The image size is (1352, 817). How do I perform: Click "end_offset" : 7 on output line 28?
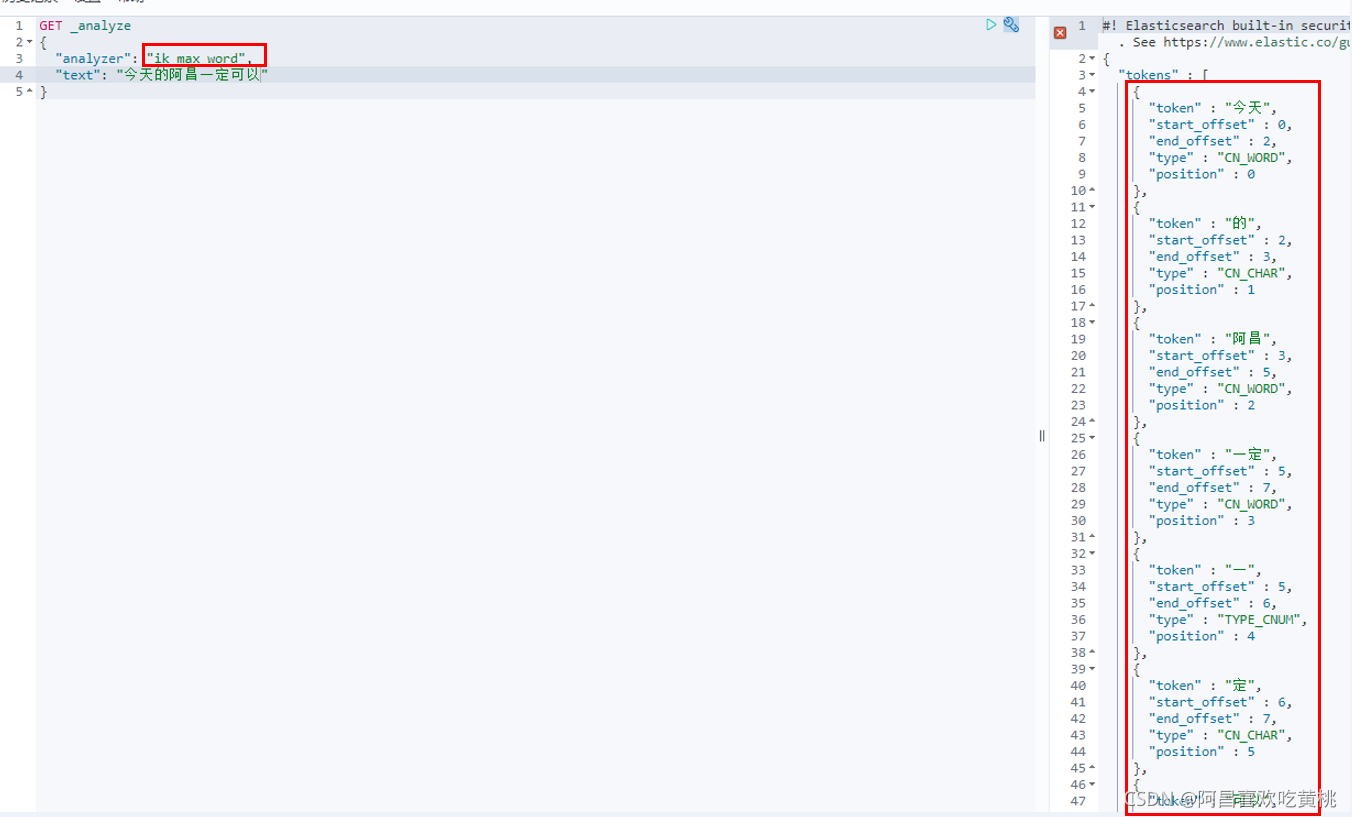[1212, 488]
